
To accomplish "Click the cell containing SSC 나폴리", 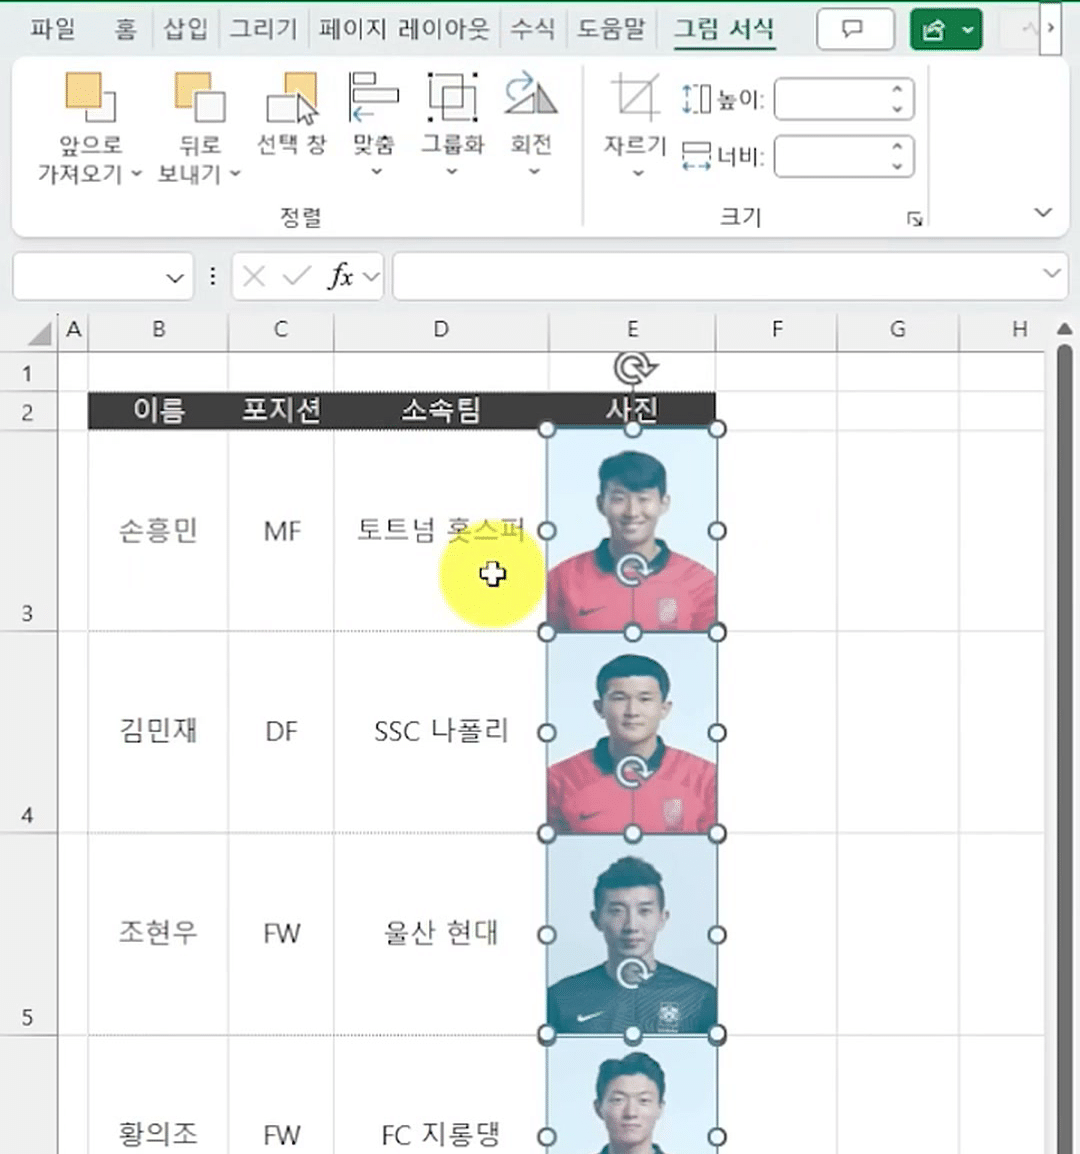I will coord(441,732).
